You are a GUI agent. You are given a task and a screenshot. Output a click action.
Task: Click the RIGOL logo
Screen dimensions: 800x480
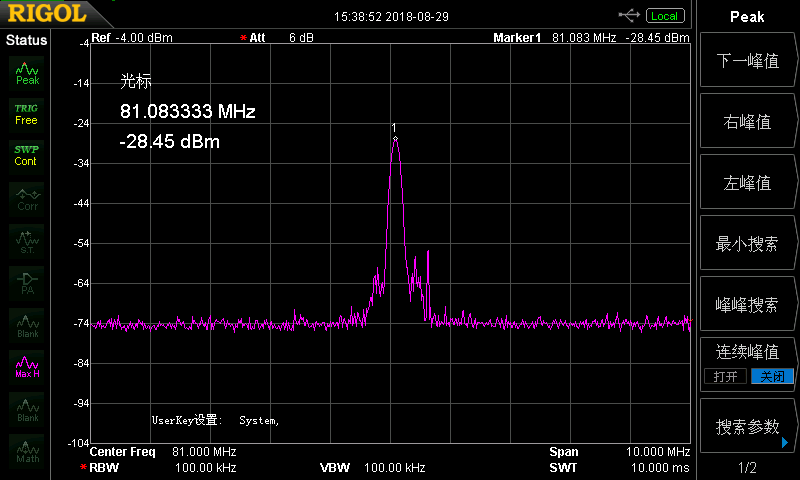click(x=47, y=13)
